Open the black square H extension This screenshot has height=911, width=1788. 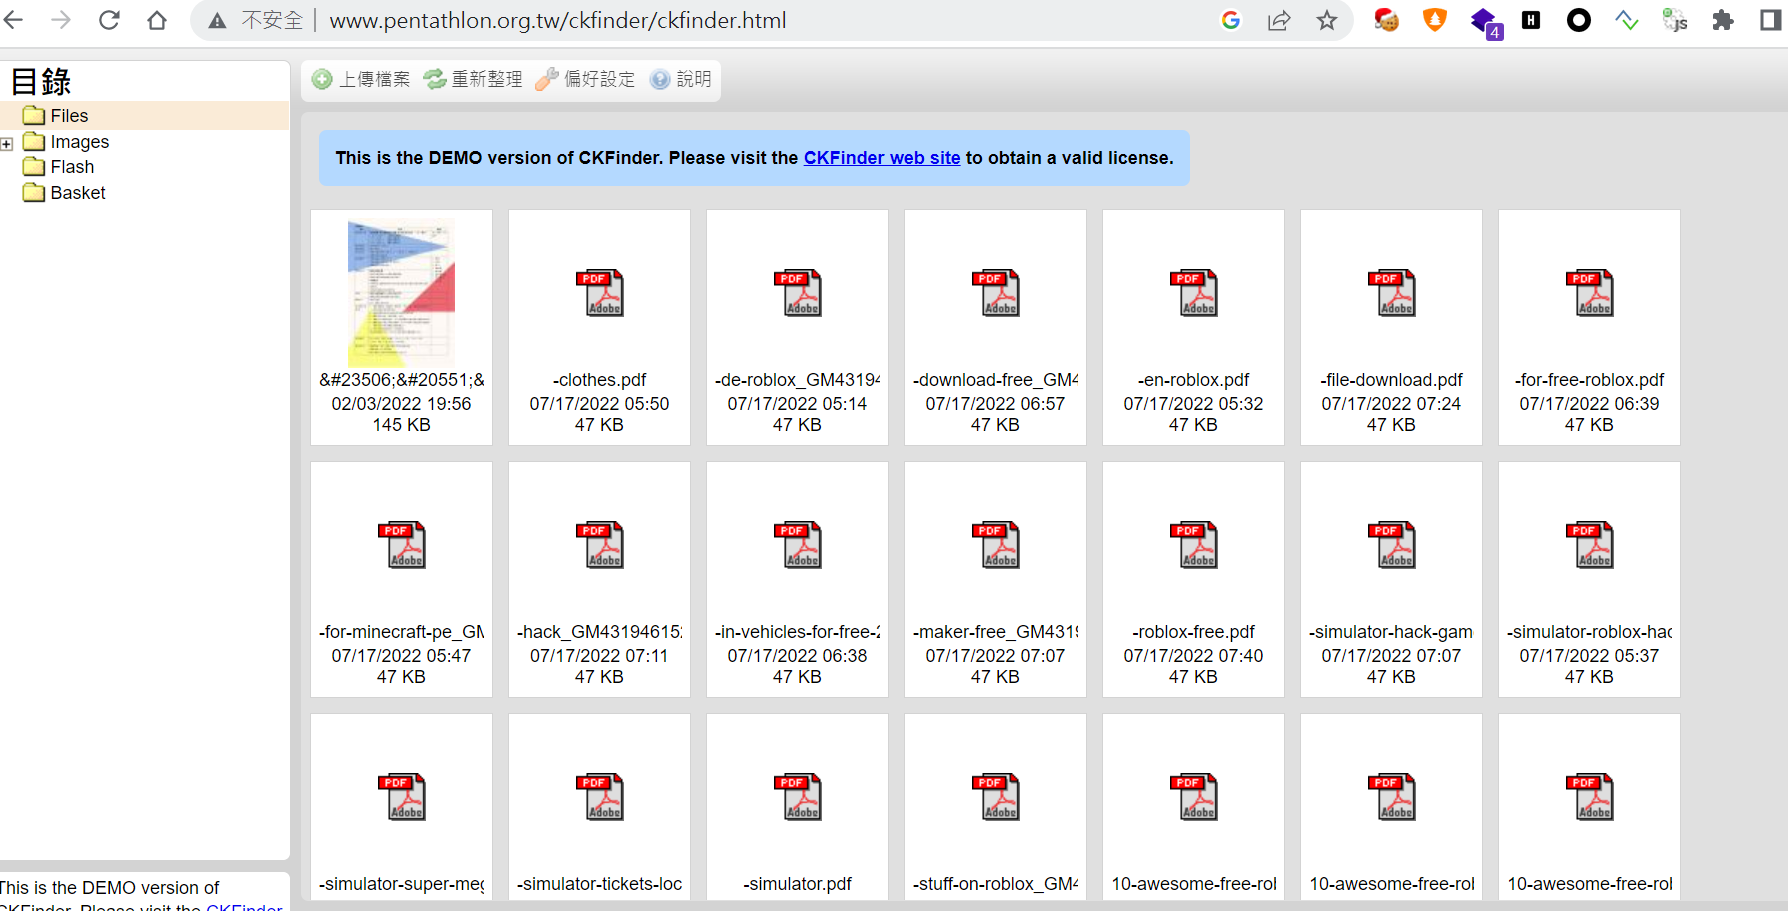pos(1531,20)
